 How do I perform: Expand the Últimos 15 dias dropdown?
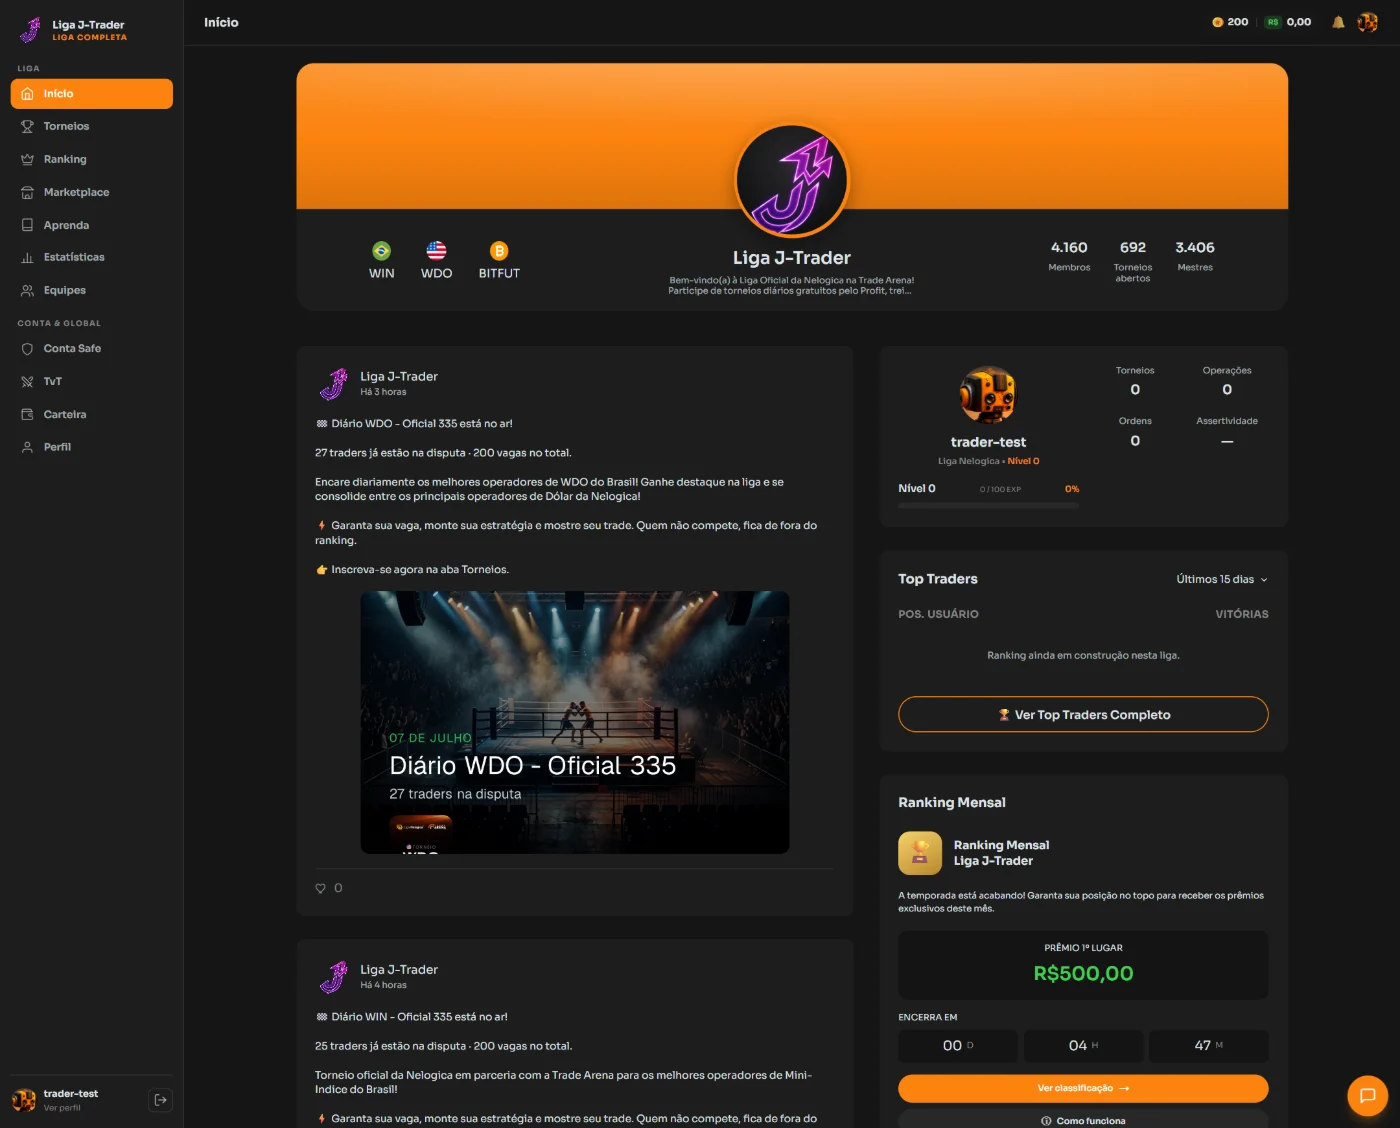tap(1222, 579)
